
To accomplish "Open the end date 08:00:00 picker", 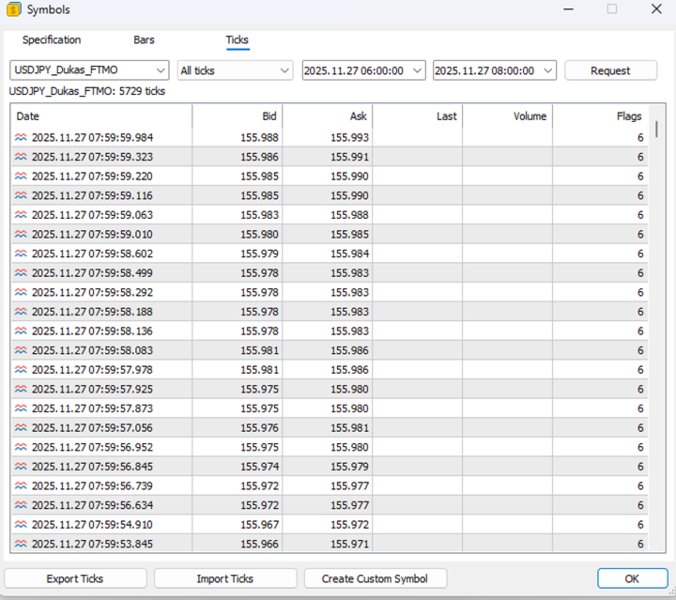I will pyautogui.click(x=494, y=70).
